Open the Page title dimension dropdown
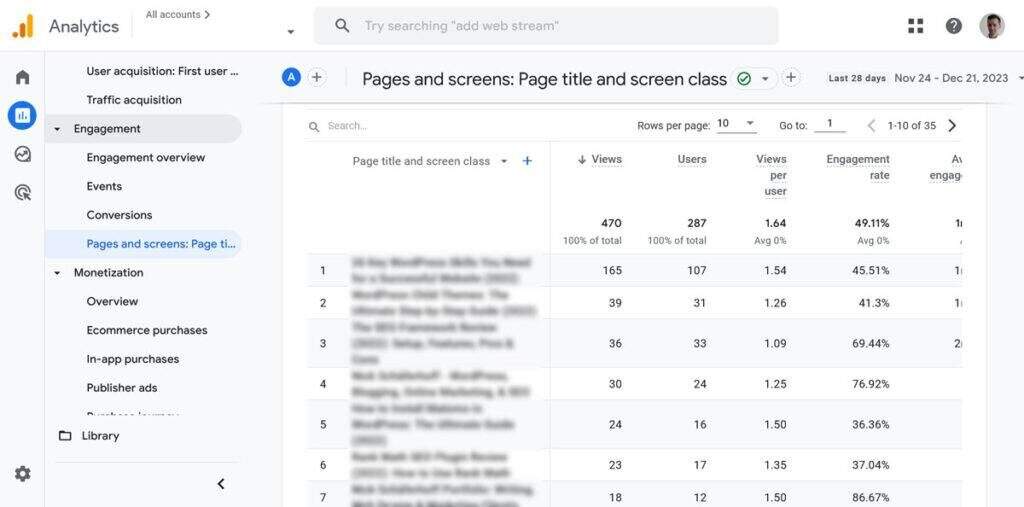Image resolution: width=1024 pixels, height=507 pixels. [x=504, y=161]
